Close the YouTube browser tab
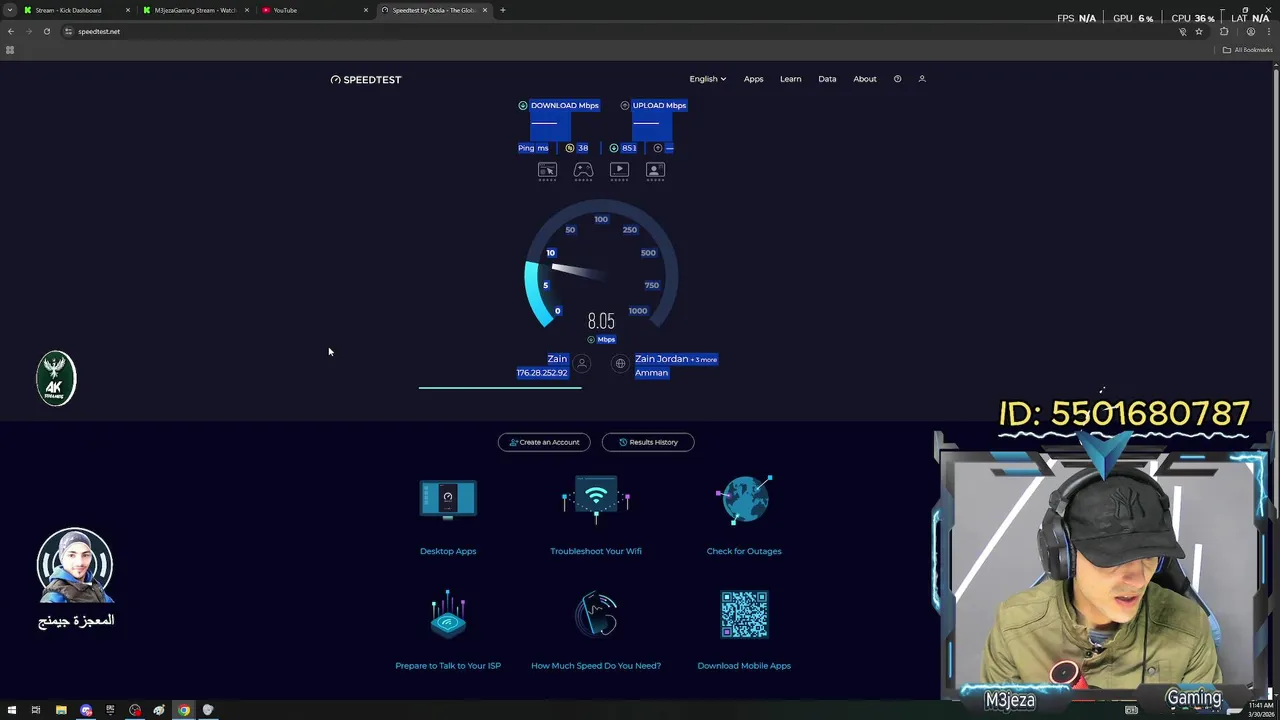1280x720 pixels. point(365,10)
